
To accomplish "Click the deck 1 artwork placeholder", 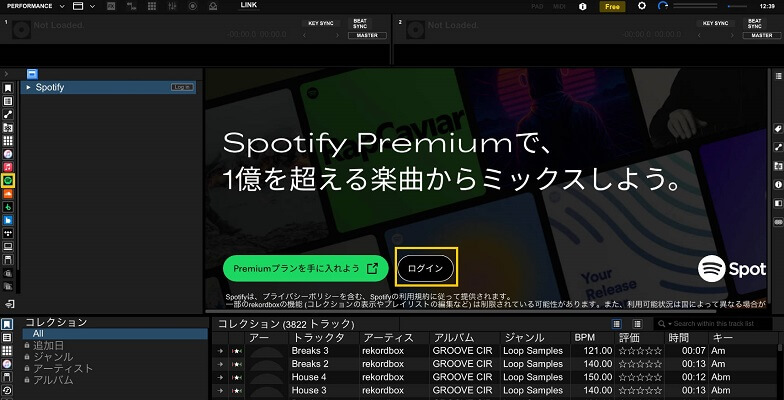I will 22,30.
